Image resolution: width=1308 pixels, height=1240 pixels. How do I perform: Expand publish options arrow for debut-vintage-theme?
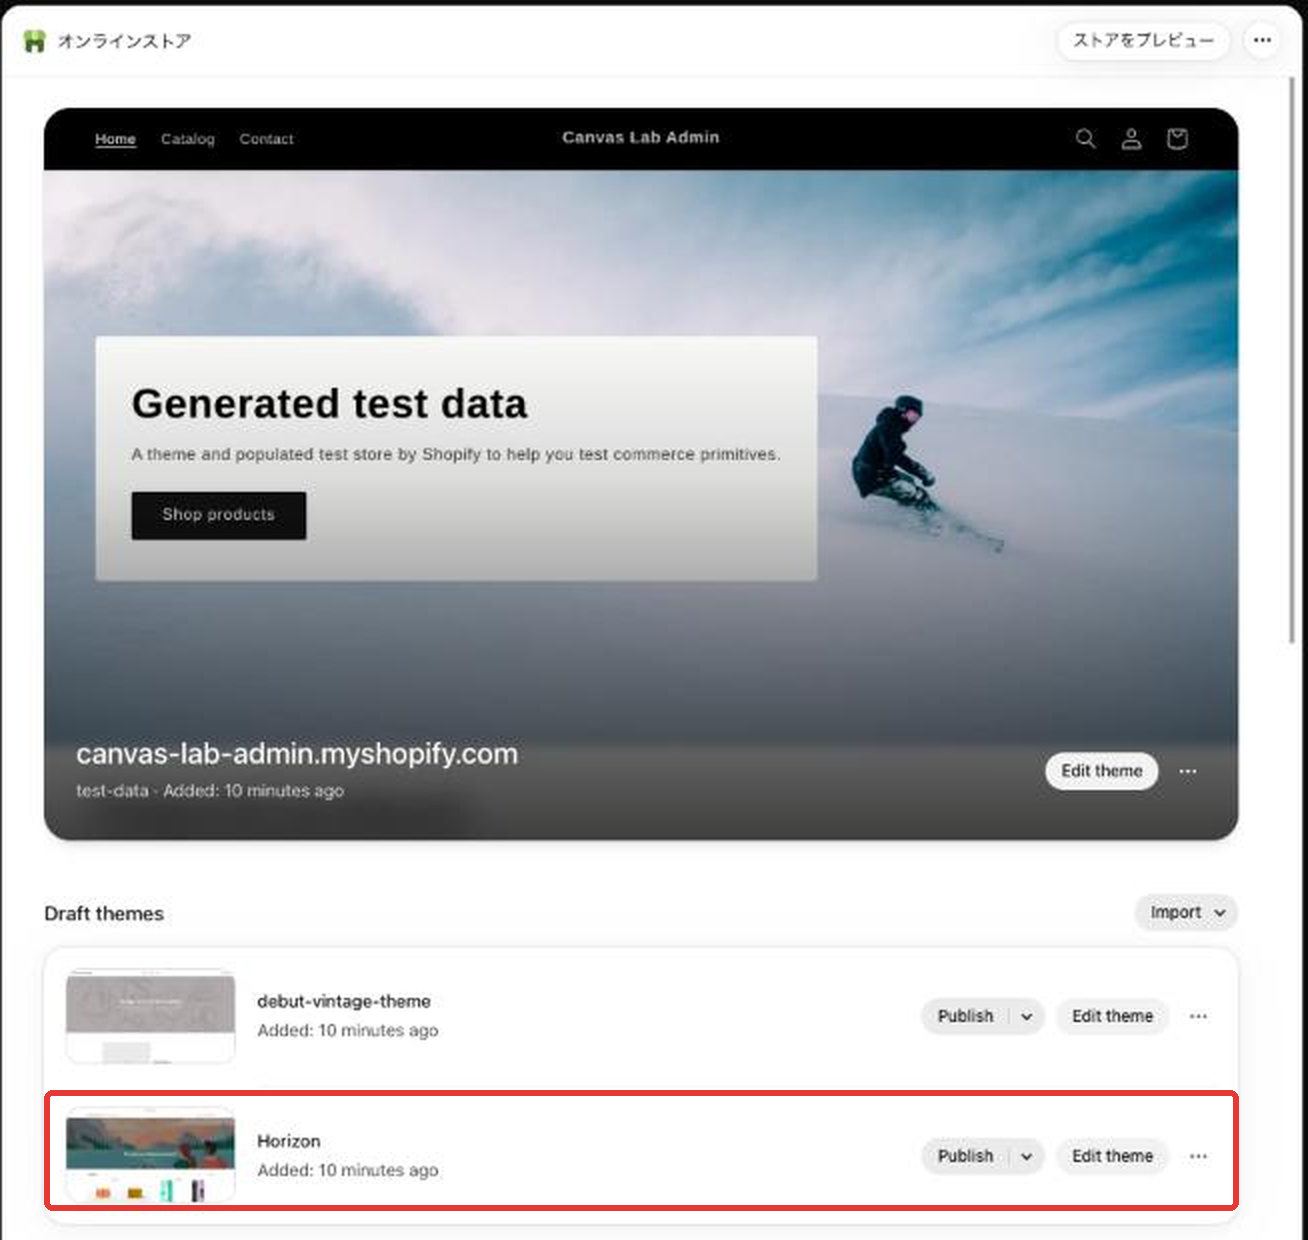tap(1027, 1016)
